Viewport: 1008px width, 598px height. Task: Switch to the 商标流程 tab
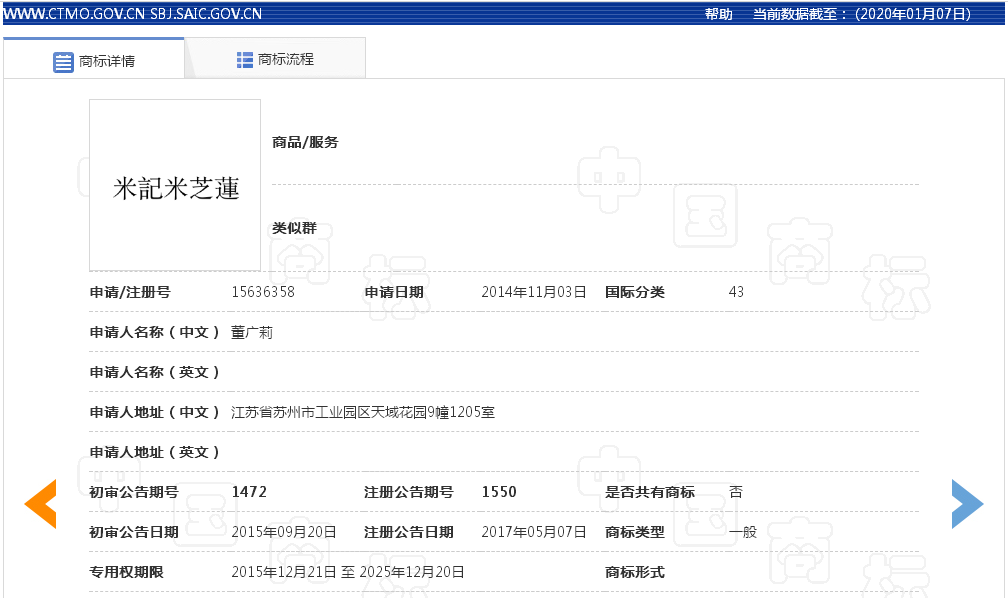pyautogui.click(x=275, y=59)
